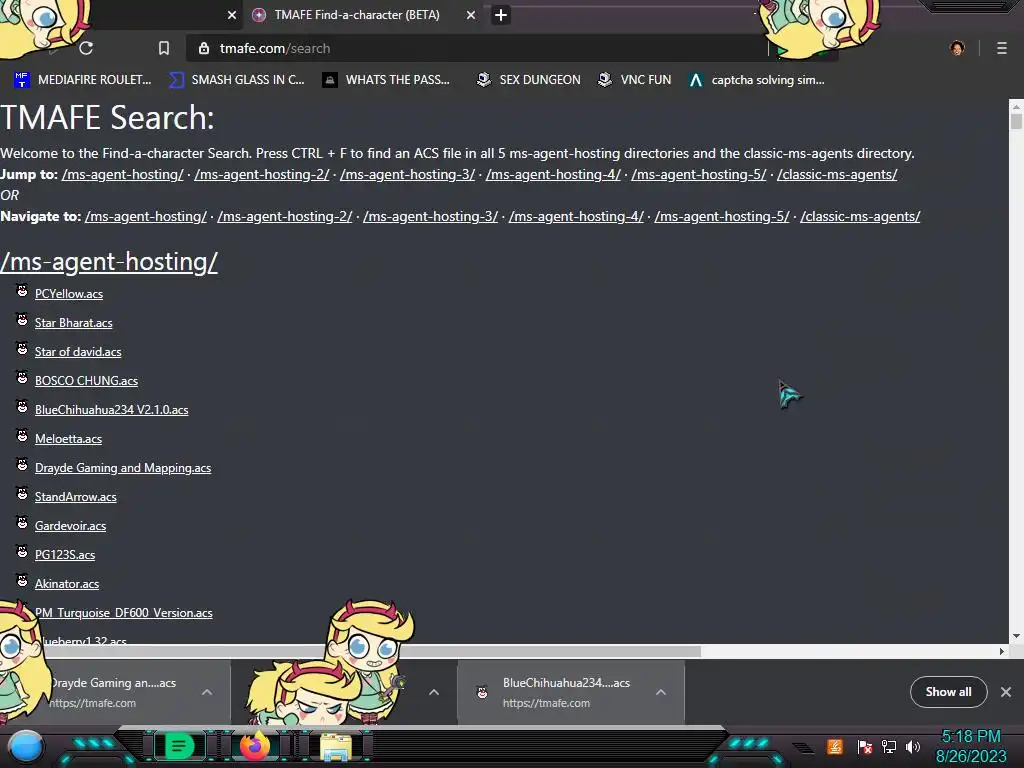Image resolution: width=1024 pixels, height=768 pixels.
Task: Download Meloetta.acs
Action: [69, 439]
